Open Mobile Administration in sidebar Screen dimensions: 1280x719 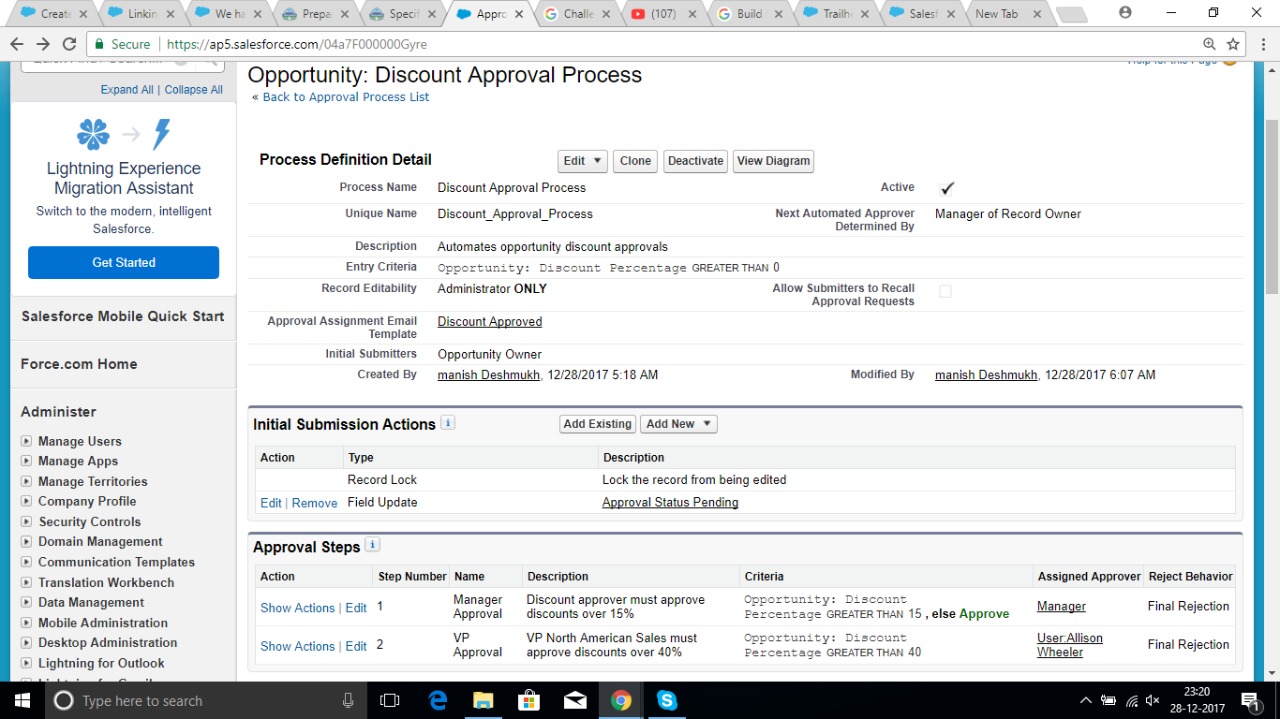coord(103,622)
